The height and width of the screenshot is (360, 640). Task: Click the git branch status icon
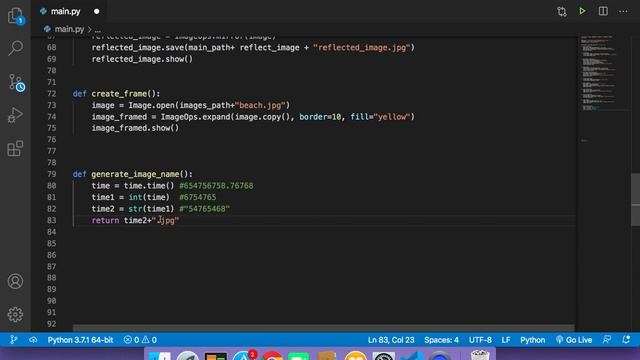(x=14, y=340)
